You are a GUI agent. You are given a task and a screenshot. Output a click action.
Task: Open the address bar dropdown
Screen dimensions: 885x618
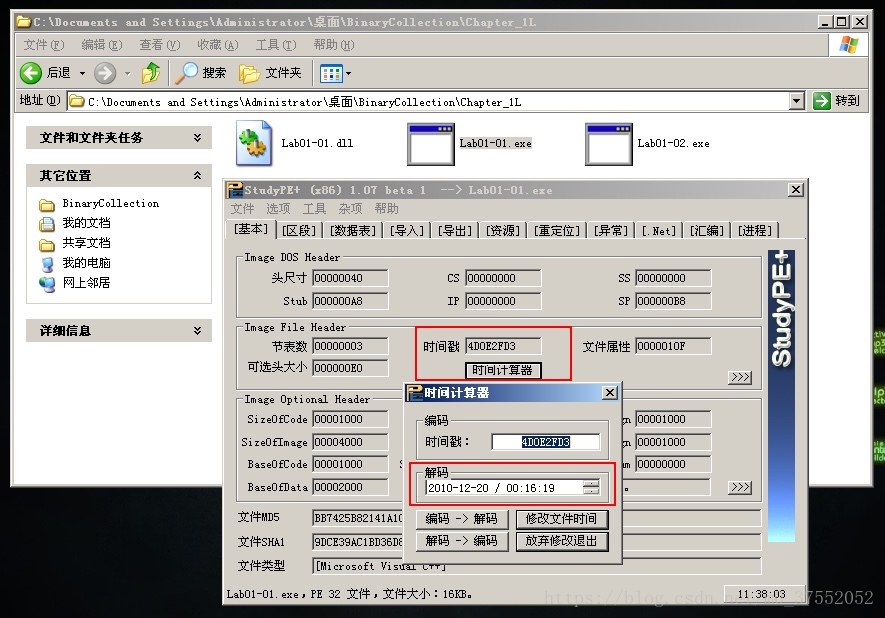pos(796,101)
